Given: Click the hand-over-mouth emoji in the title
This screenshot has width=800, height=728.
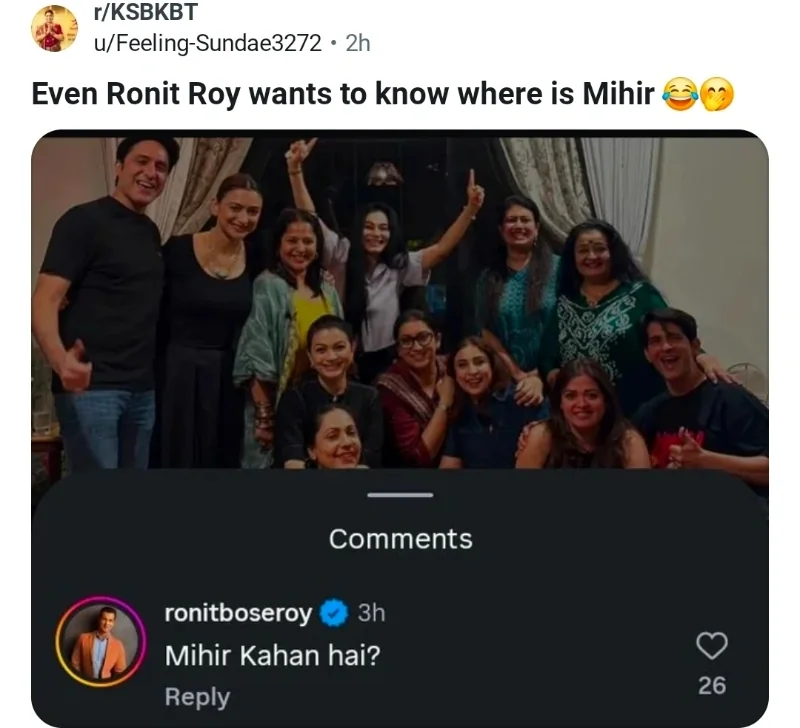Looking at the screenshot, I should point(717,95).
